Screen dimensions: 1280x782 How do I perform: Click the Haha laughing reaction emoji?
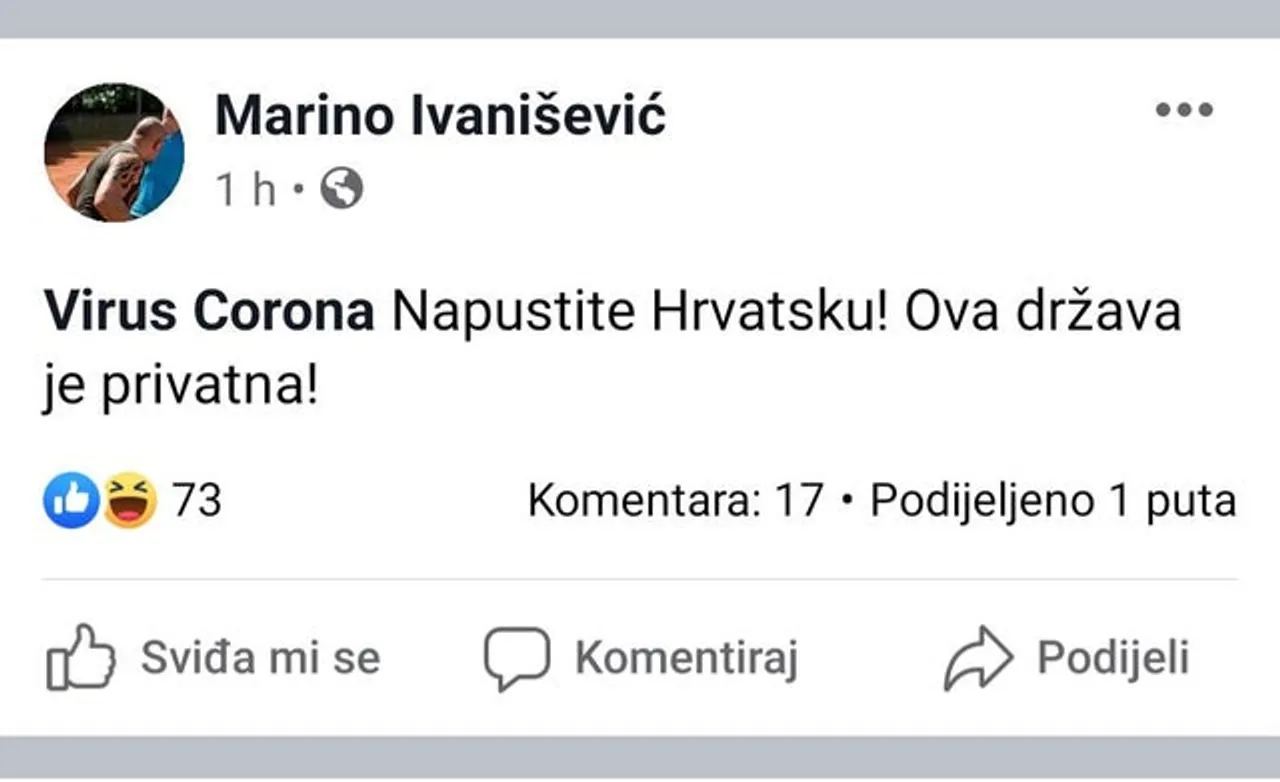click(130, 500)
